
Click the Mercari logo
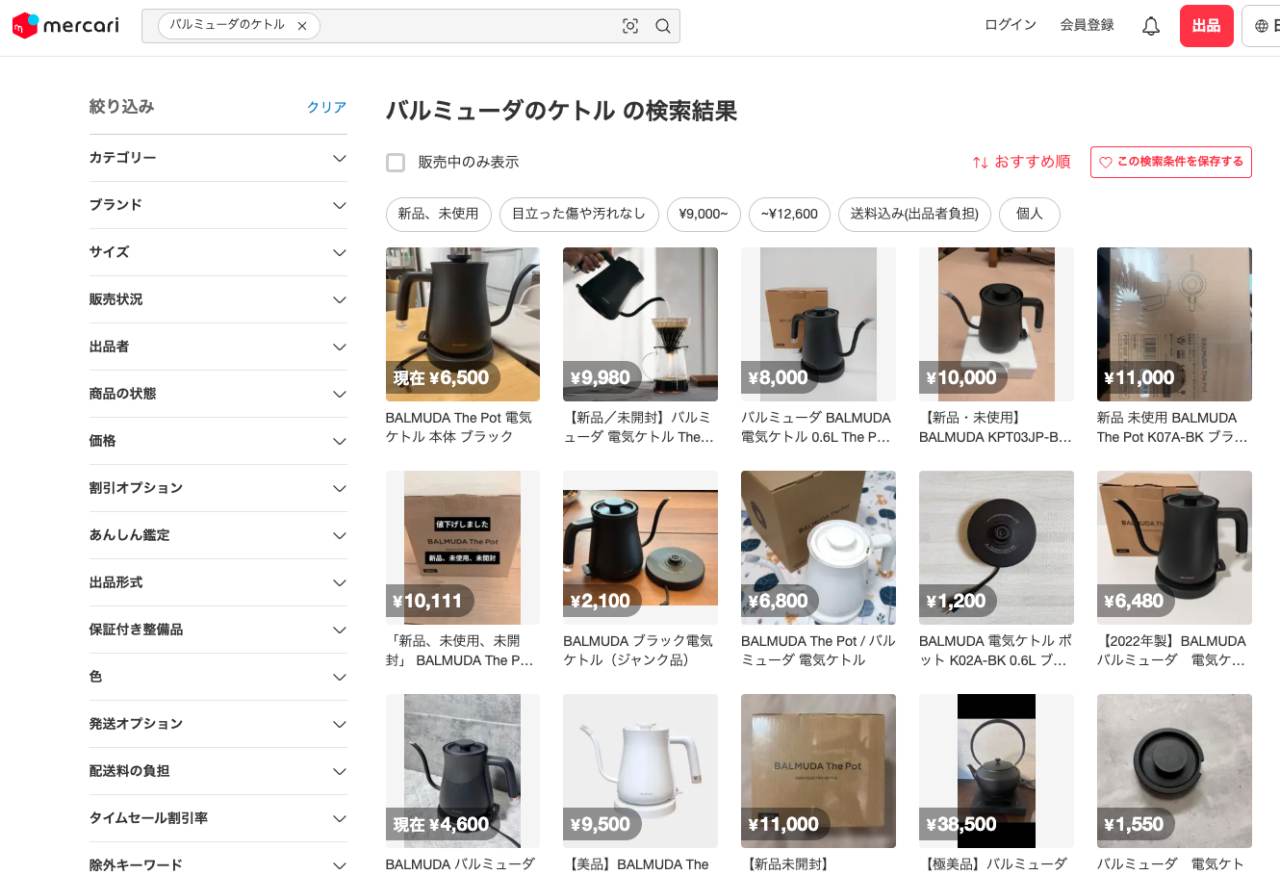point(65,26)
